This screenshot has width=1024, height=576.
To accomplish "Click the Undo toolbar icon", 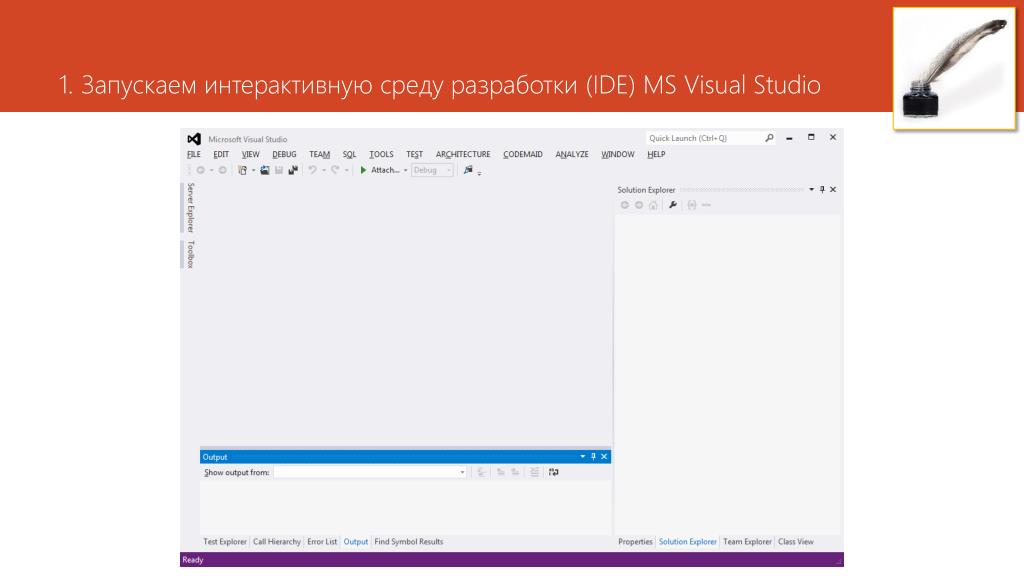I will (312, 170).
